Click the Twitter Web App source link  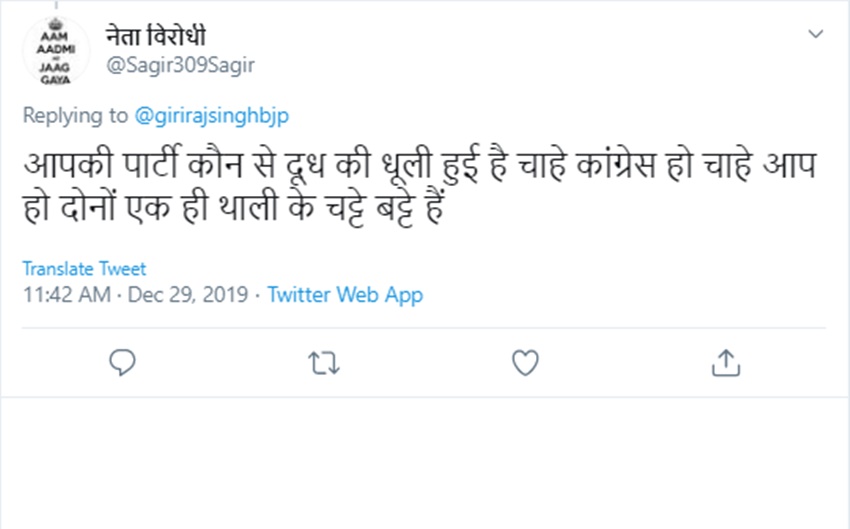click(x=345, y=295)
